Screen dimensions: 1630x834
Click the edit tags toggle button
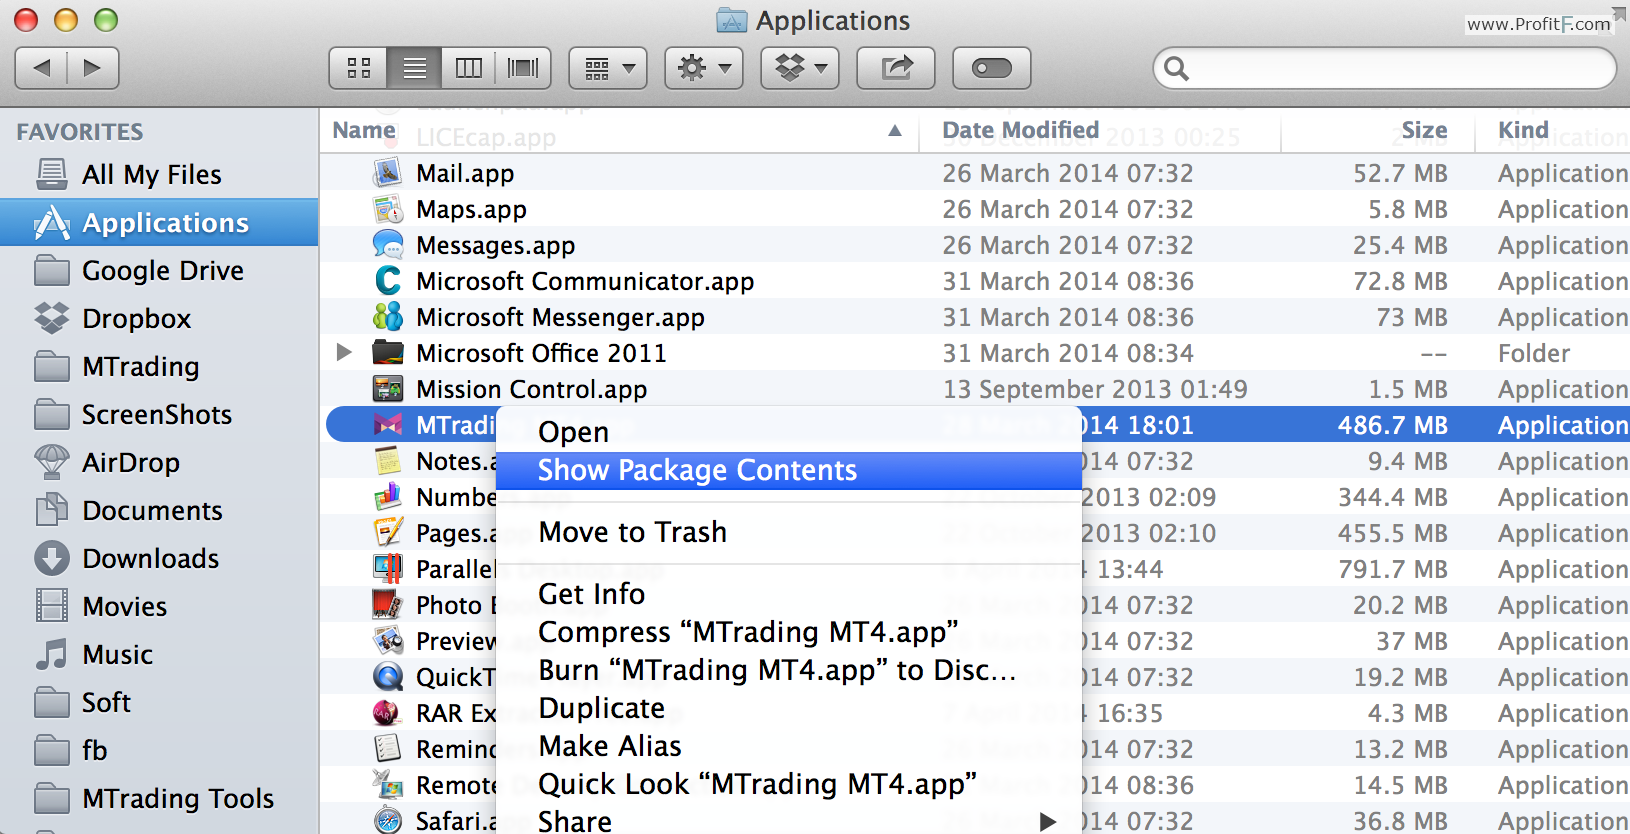[991, 68]
